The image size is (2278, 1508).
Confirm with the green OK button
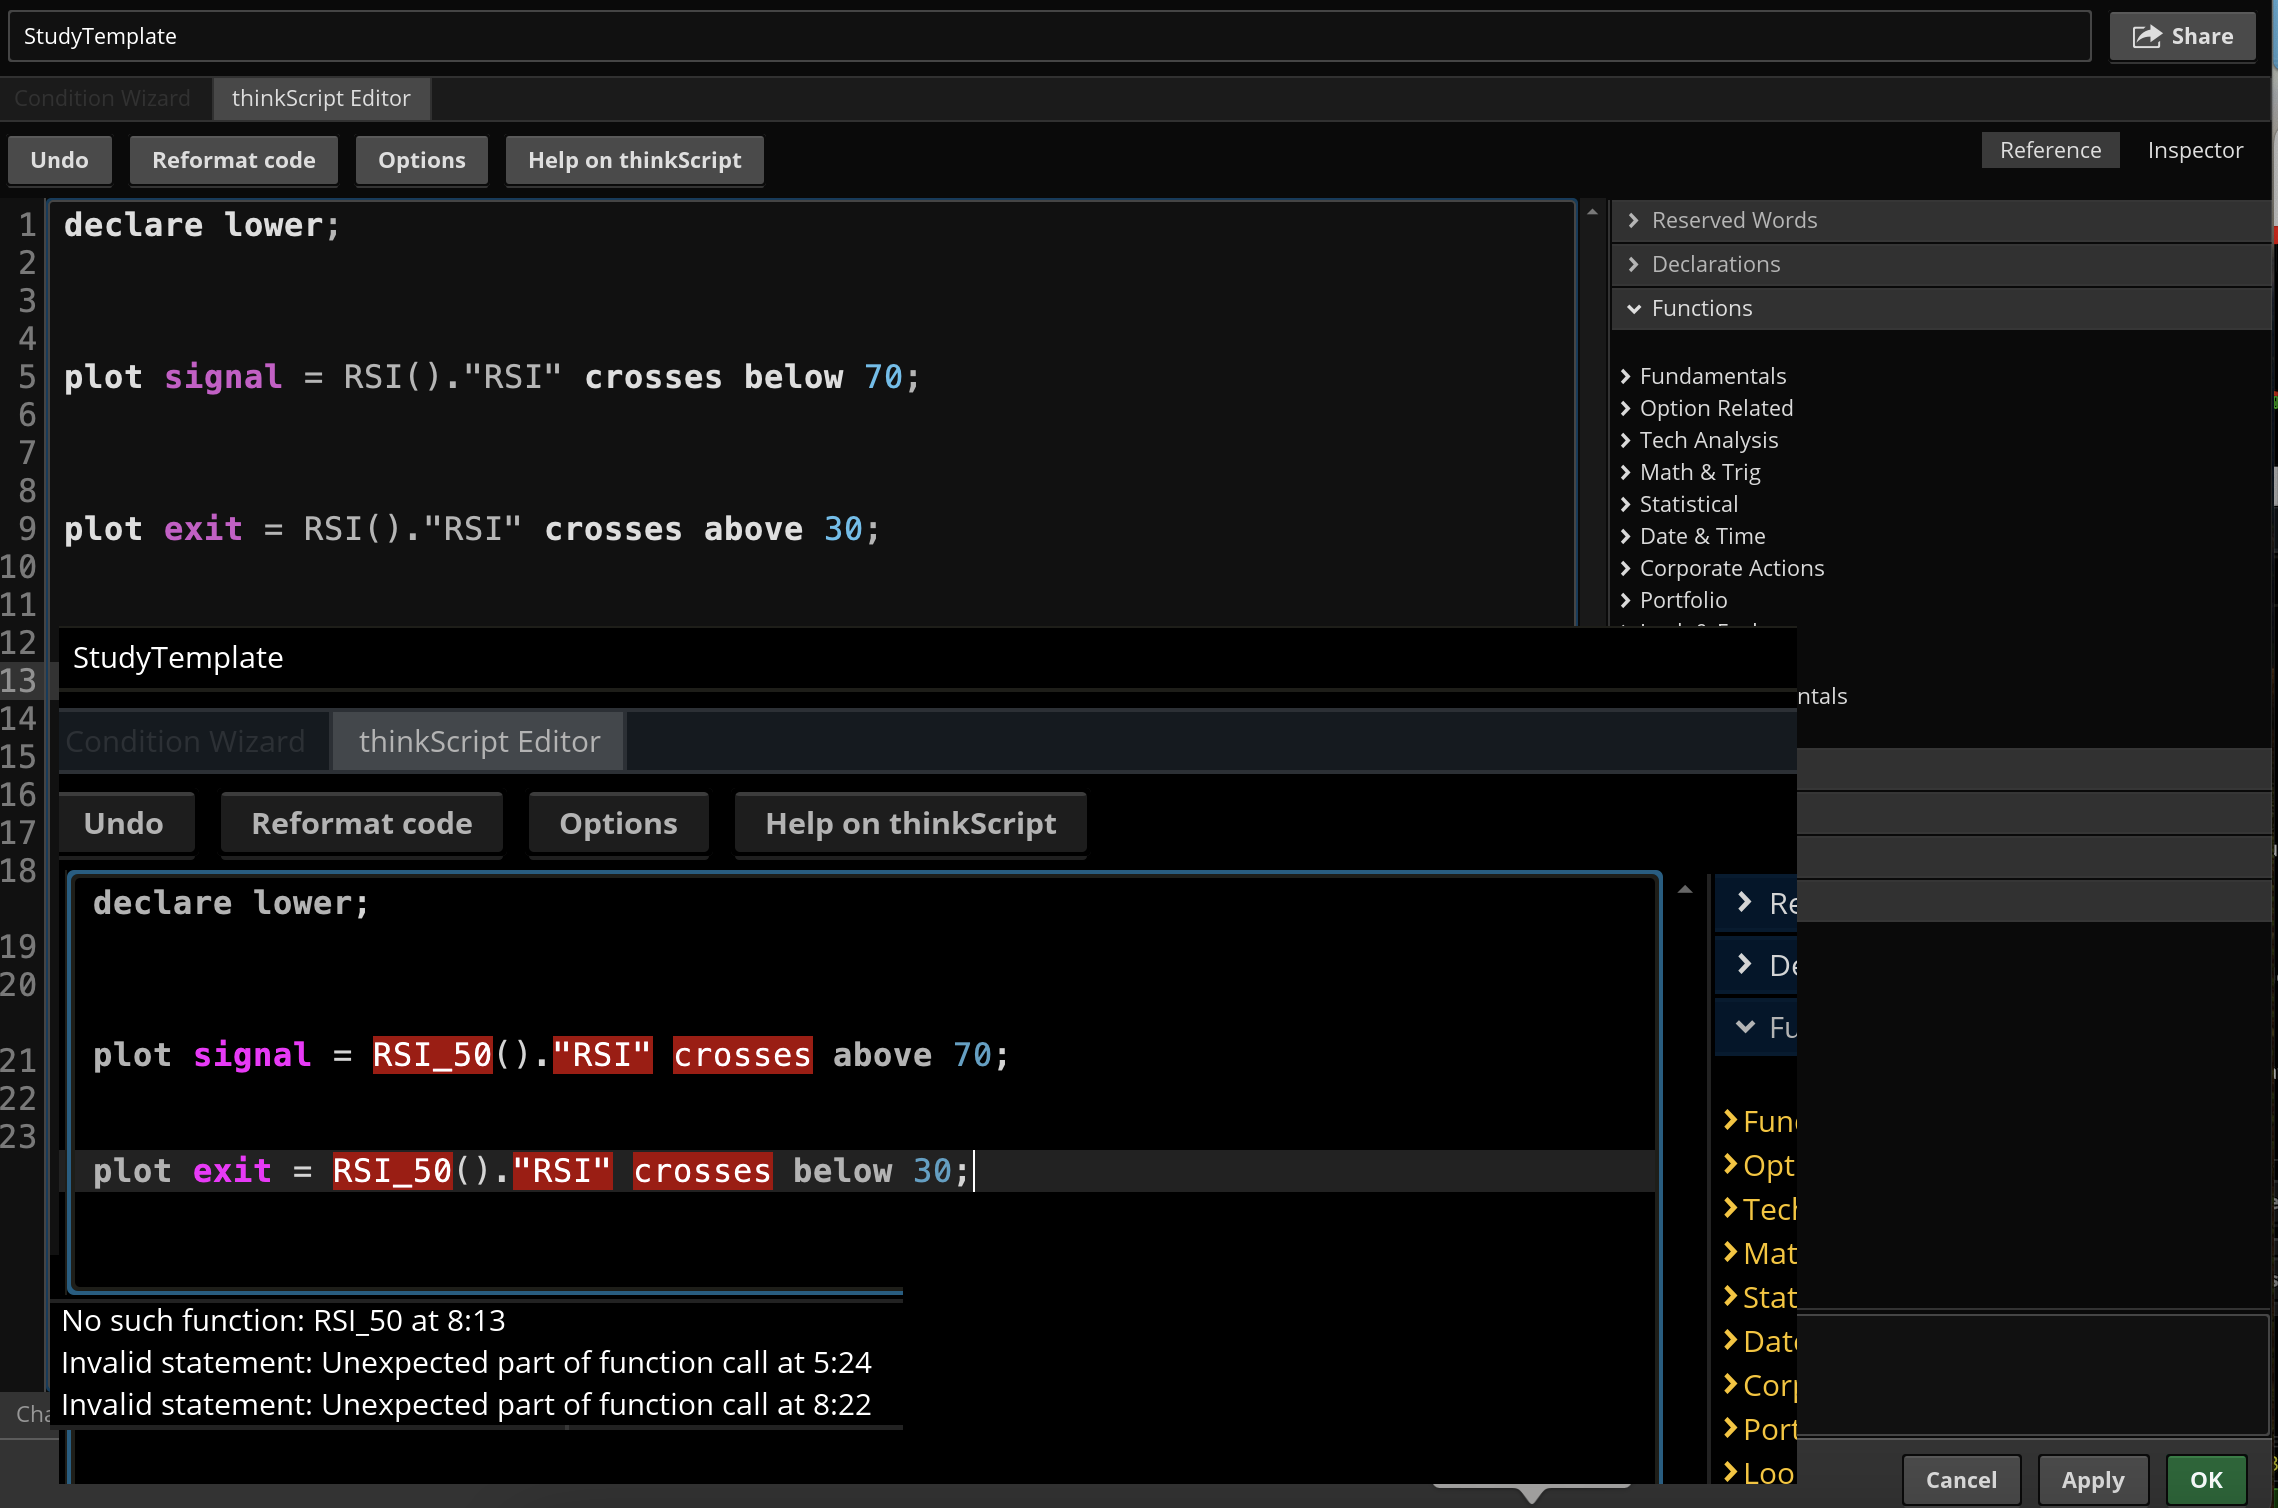coord(2206,1480)
